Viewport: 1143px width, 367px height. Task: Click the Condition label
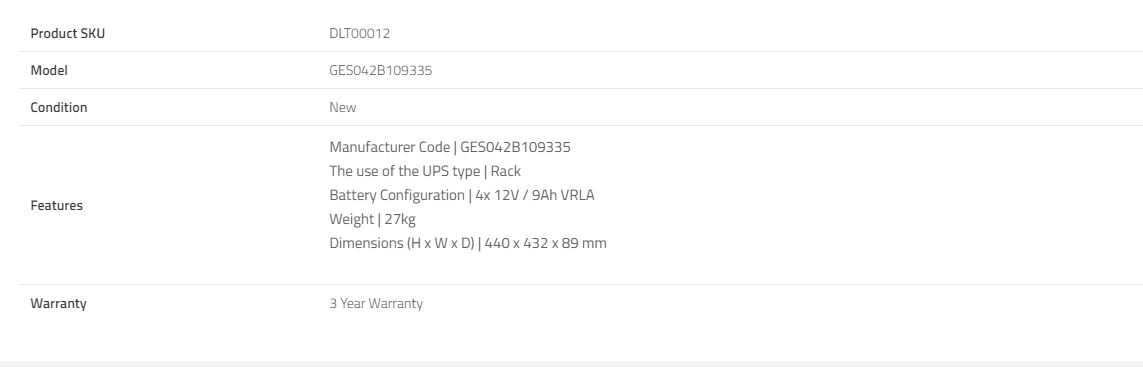58,107
